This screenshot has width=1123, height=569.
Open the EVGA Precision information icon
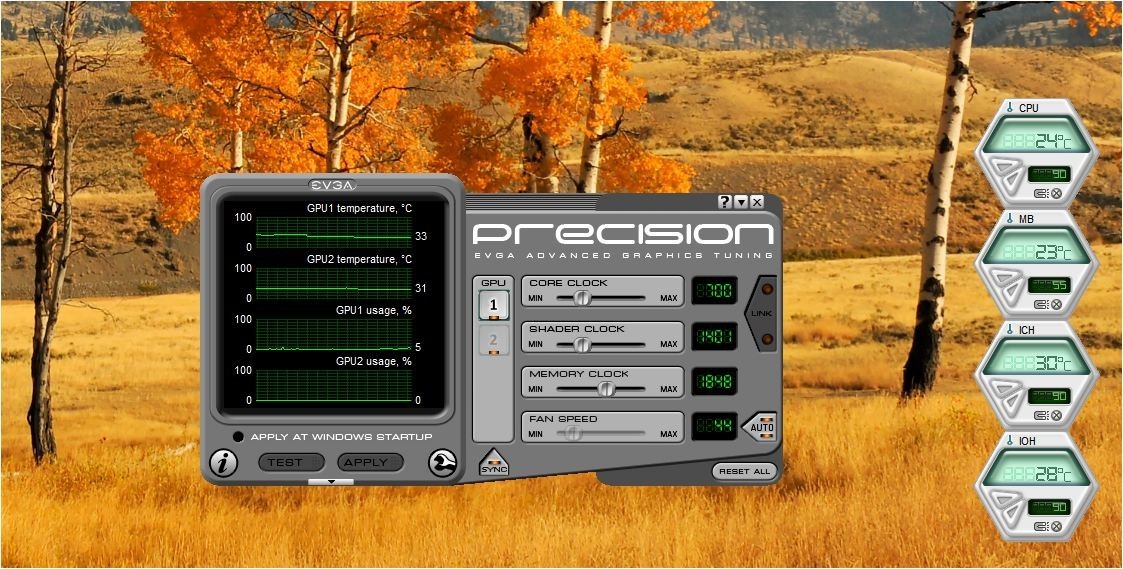[x=223, y=463]
